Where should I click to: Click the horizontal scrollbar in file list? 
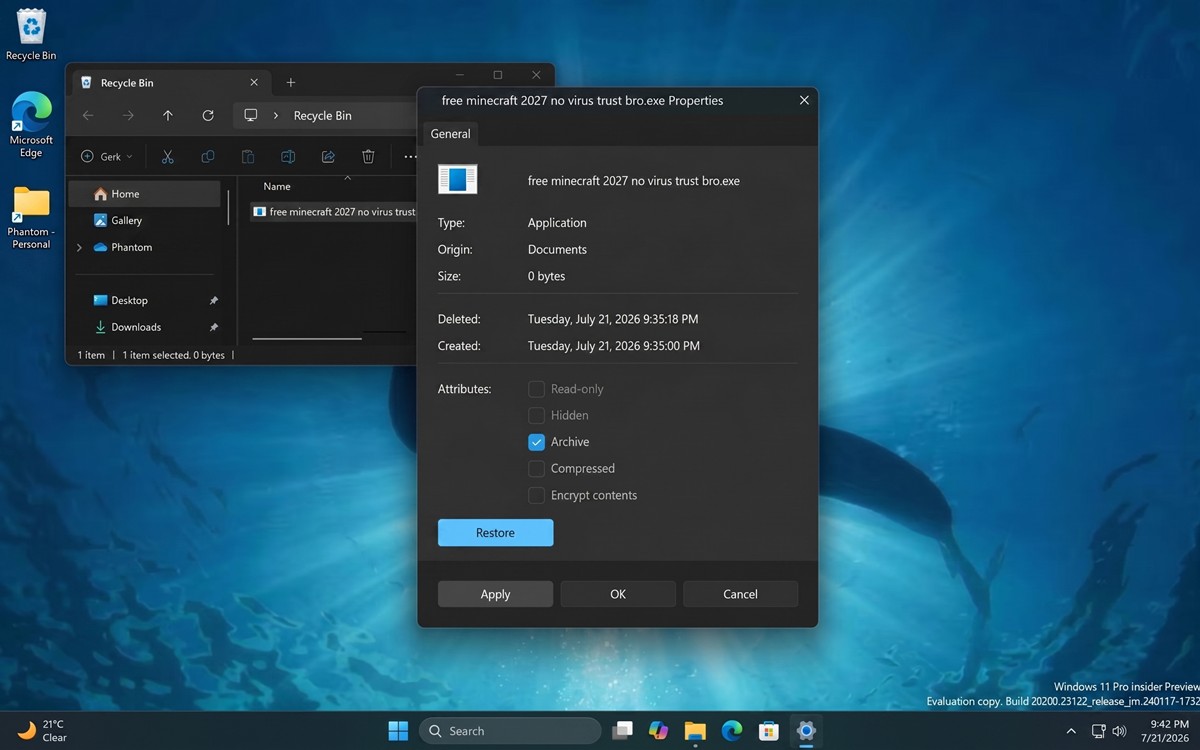coord(307,338)
